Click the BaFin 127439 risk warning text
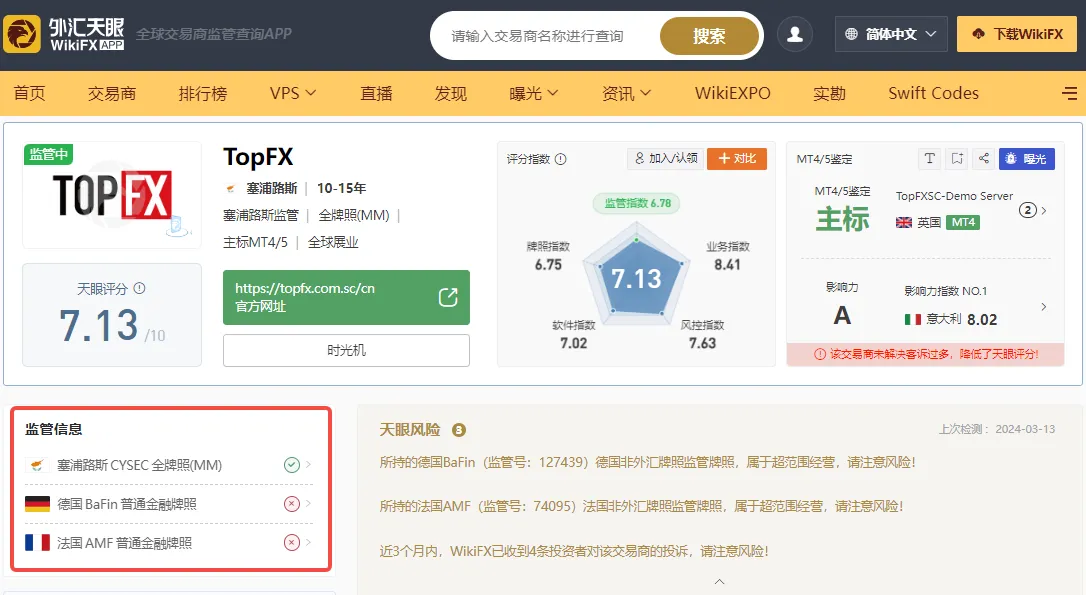 (x=648, y=462)
